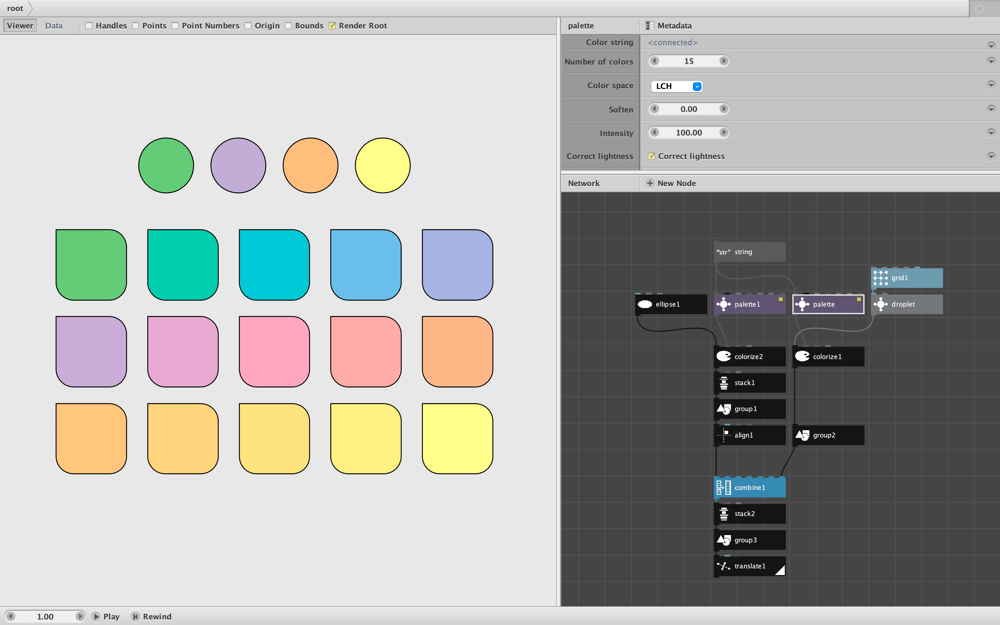Select the colorize2 node icon
Image resolution: width=1000 pixels, height=625 pixels.
(723, 357)
